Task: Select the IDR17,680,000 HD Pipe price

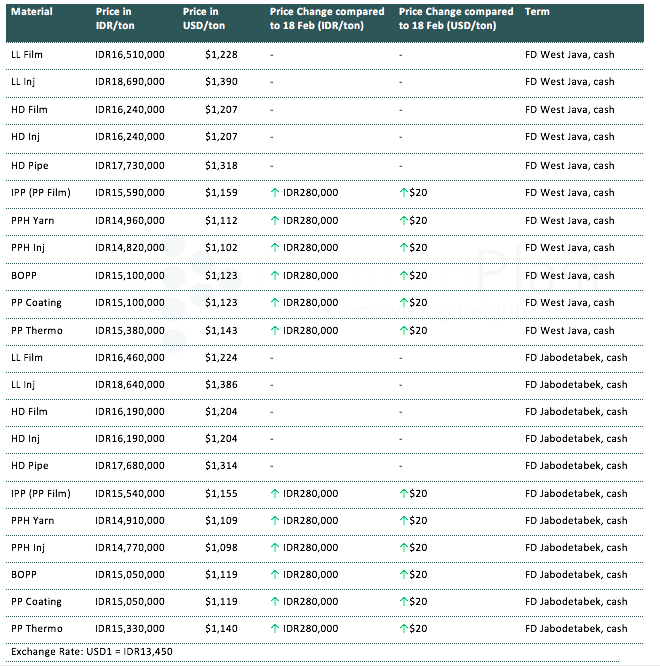Action: tap(130, 465)
